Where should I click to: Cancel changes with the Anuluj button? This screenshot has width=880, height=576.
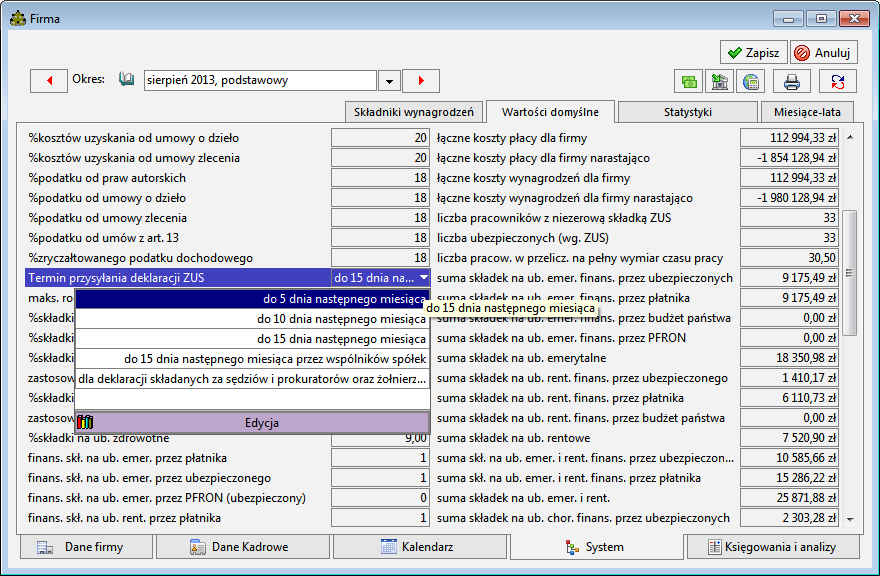click(x=824, y=53)
